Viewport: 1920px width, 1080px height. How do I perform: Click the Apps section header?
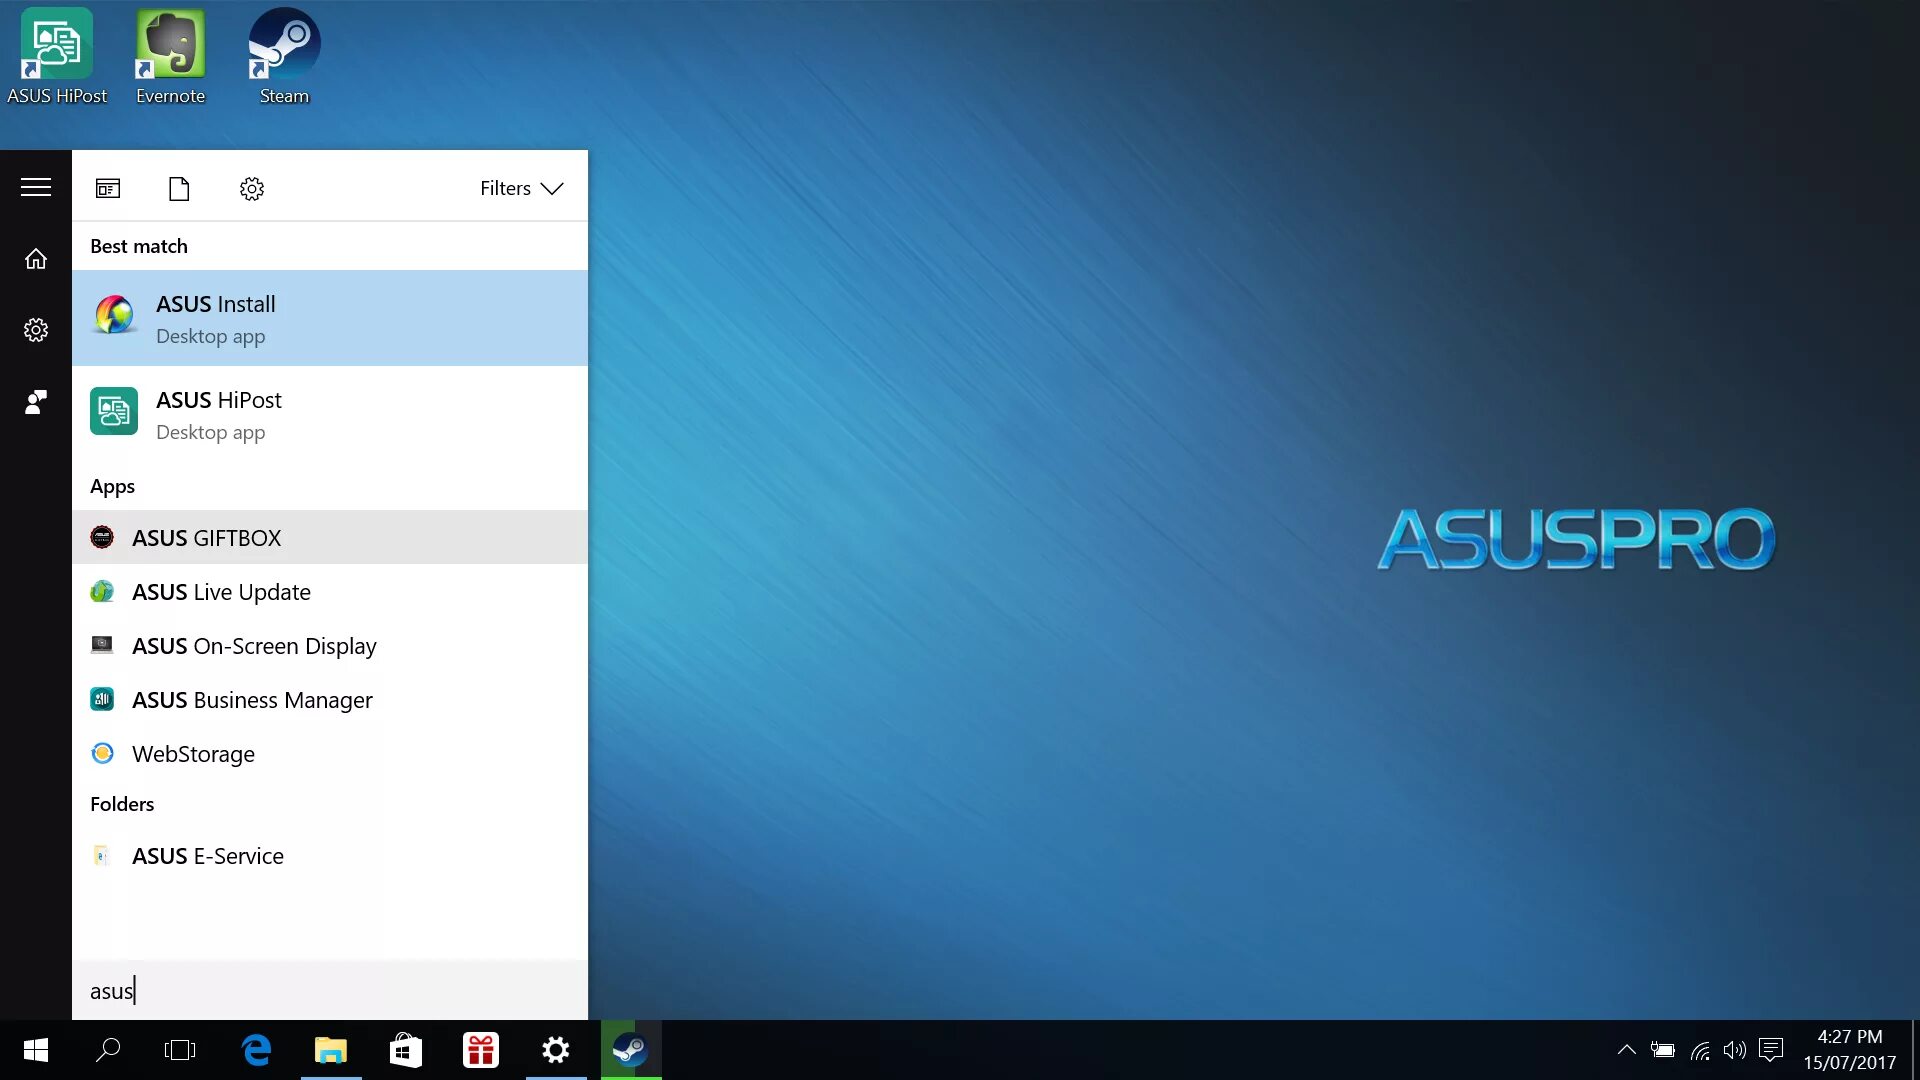click(112, 486)
